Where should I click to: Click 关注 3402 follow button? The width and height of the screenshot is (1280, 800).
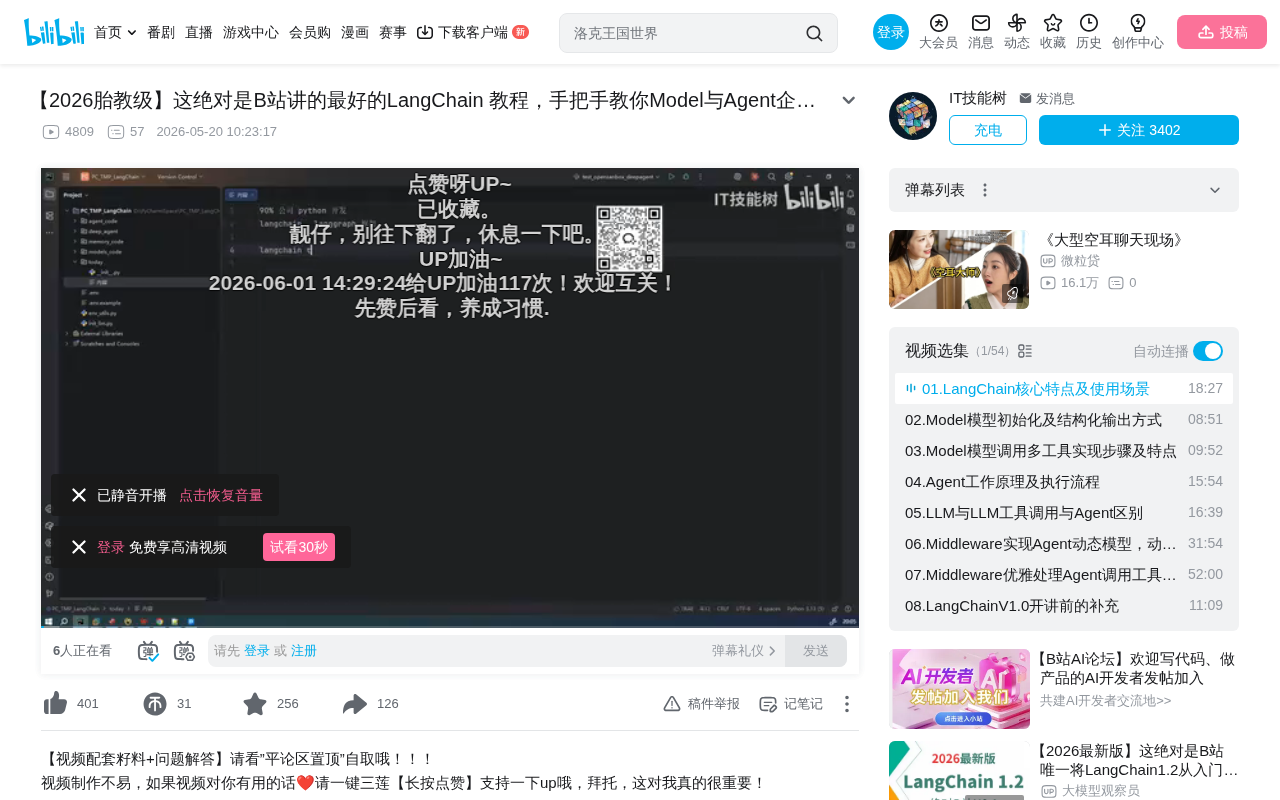click(1139, 130)
